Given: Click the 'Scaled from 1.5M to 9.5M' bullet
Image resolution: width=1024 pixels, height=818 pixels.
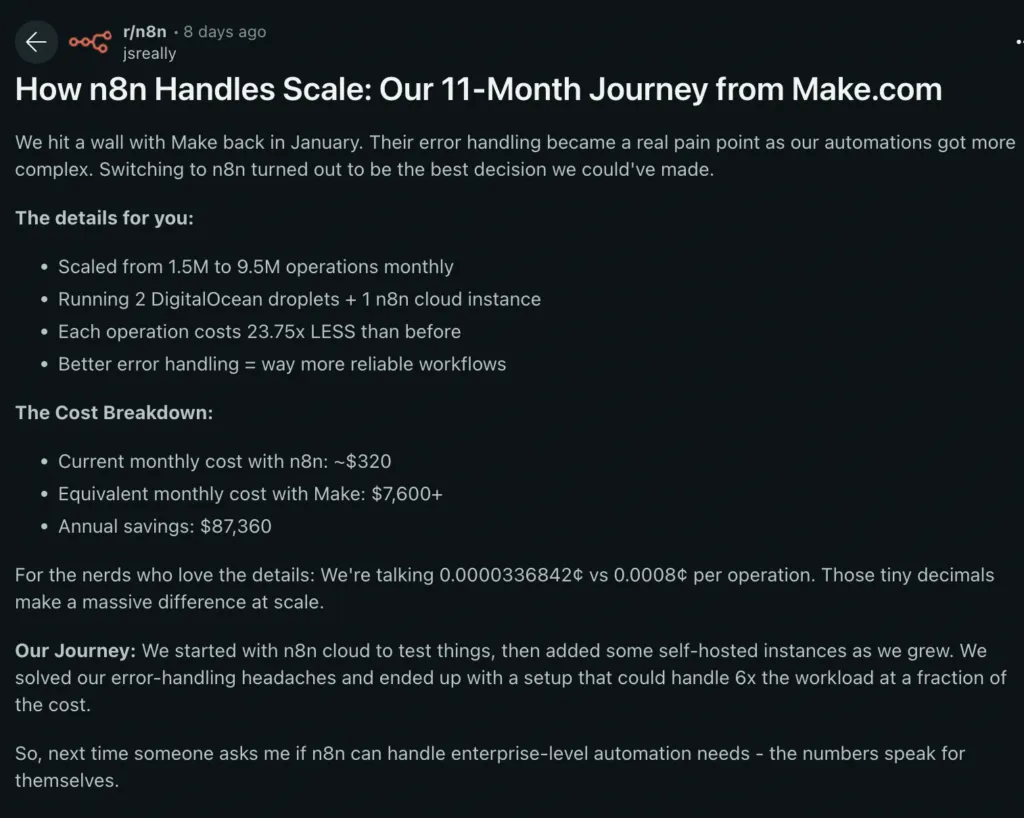Looking at the screenshot, I should pyautogui.click(x=256, y=267).
